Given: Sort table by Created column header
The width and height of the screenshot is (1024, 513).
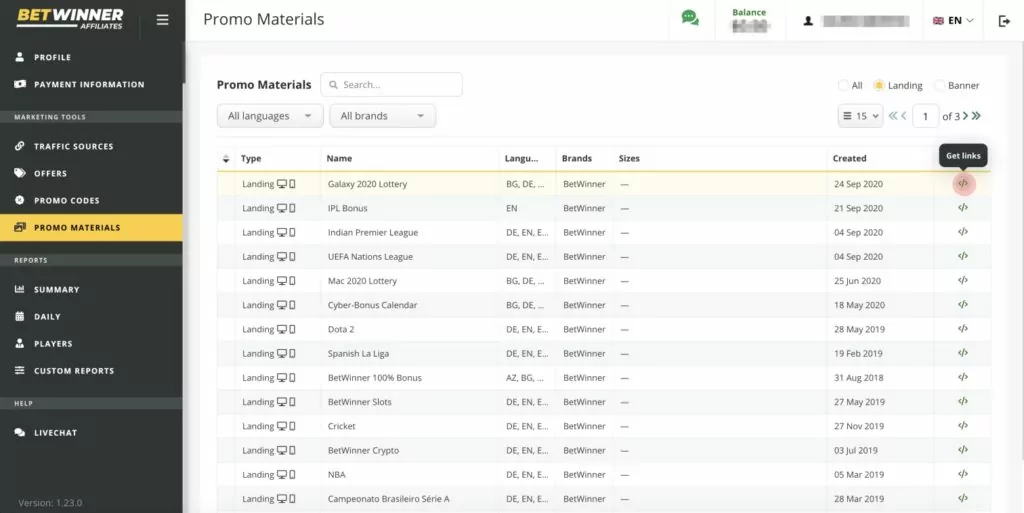Looking at the screenshot, I should tap(849, 158).
